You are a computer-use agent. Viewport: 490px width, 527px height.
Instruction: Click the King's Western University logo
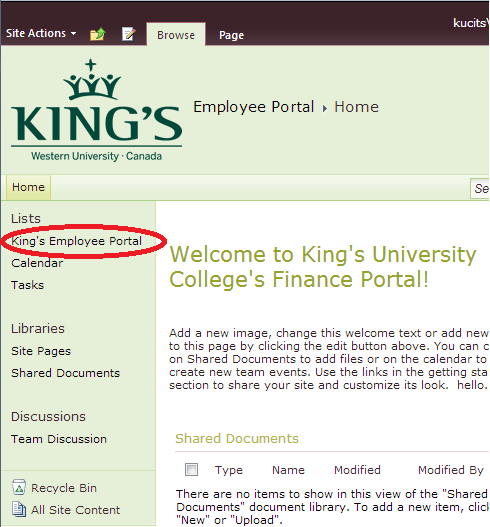[96, 110]
